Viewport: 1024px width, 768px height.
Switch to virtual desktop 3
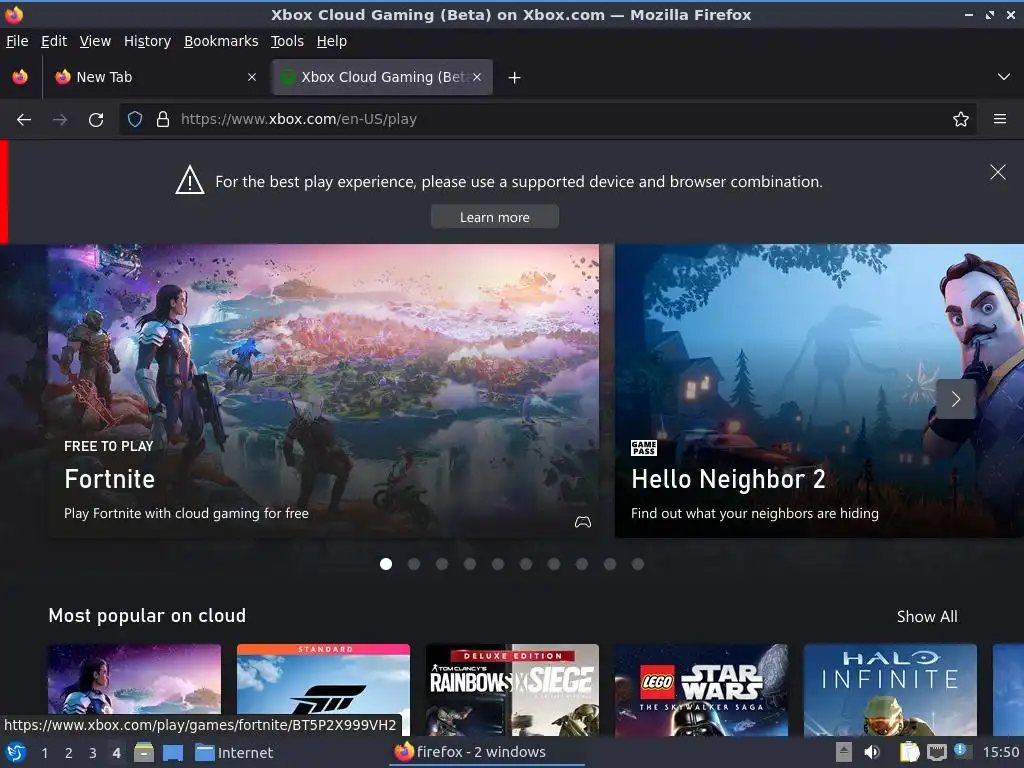point(93,753)
